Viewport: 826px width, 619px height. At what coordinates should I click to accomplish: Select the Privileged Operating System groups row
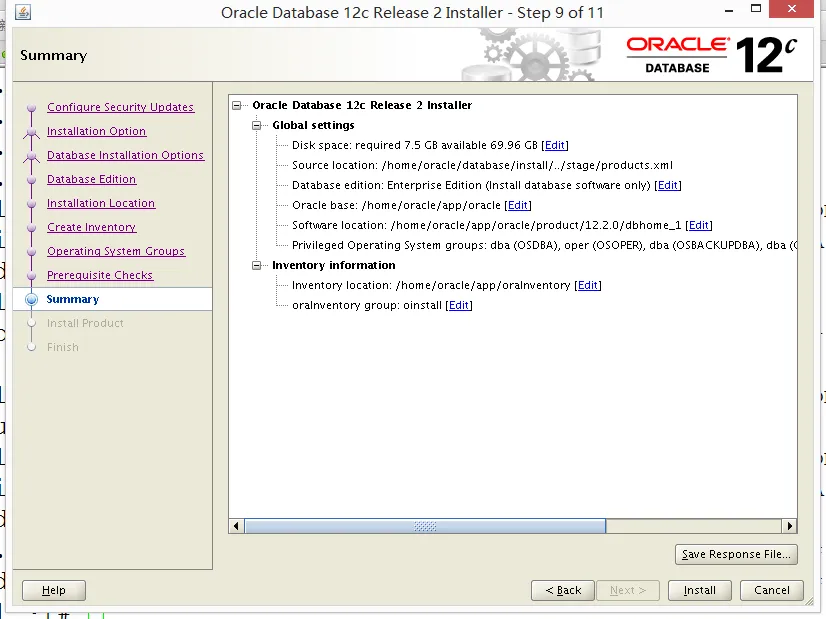coord(544,245)
